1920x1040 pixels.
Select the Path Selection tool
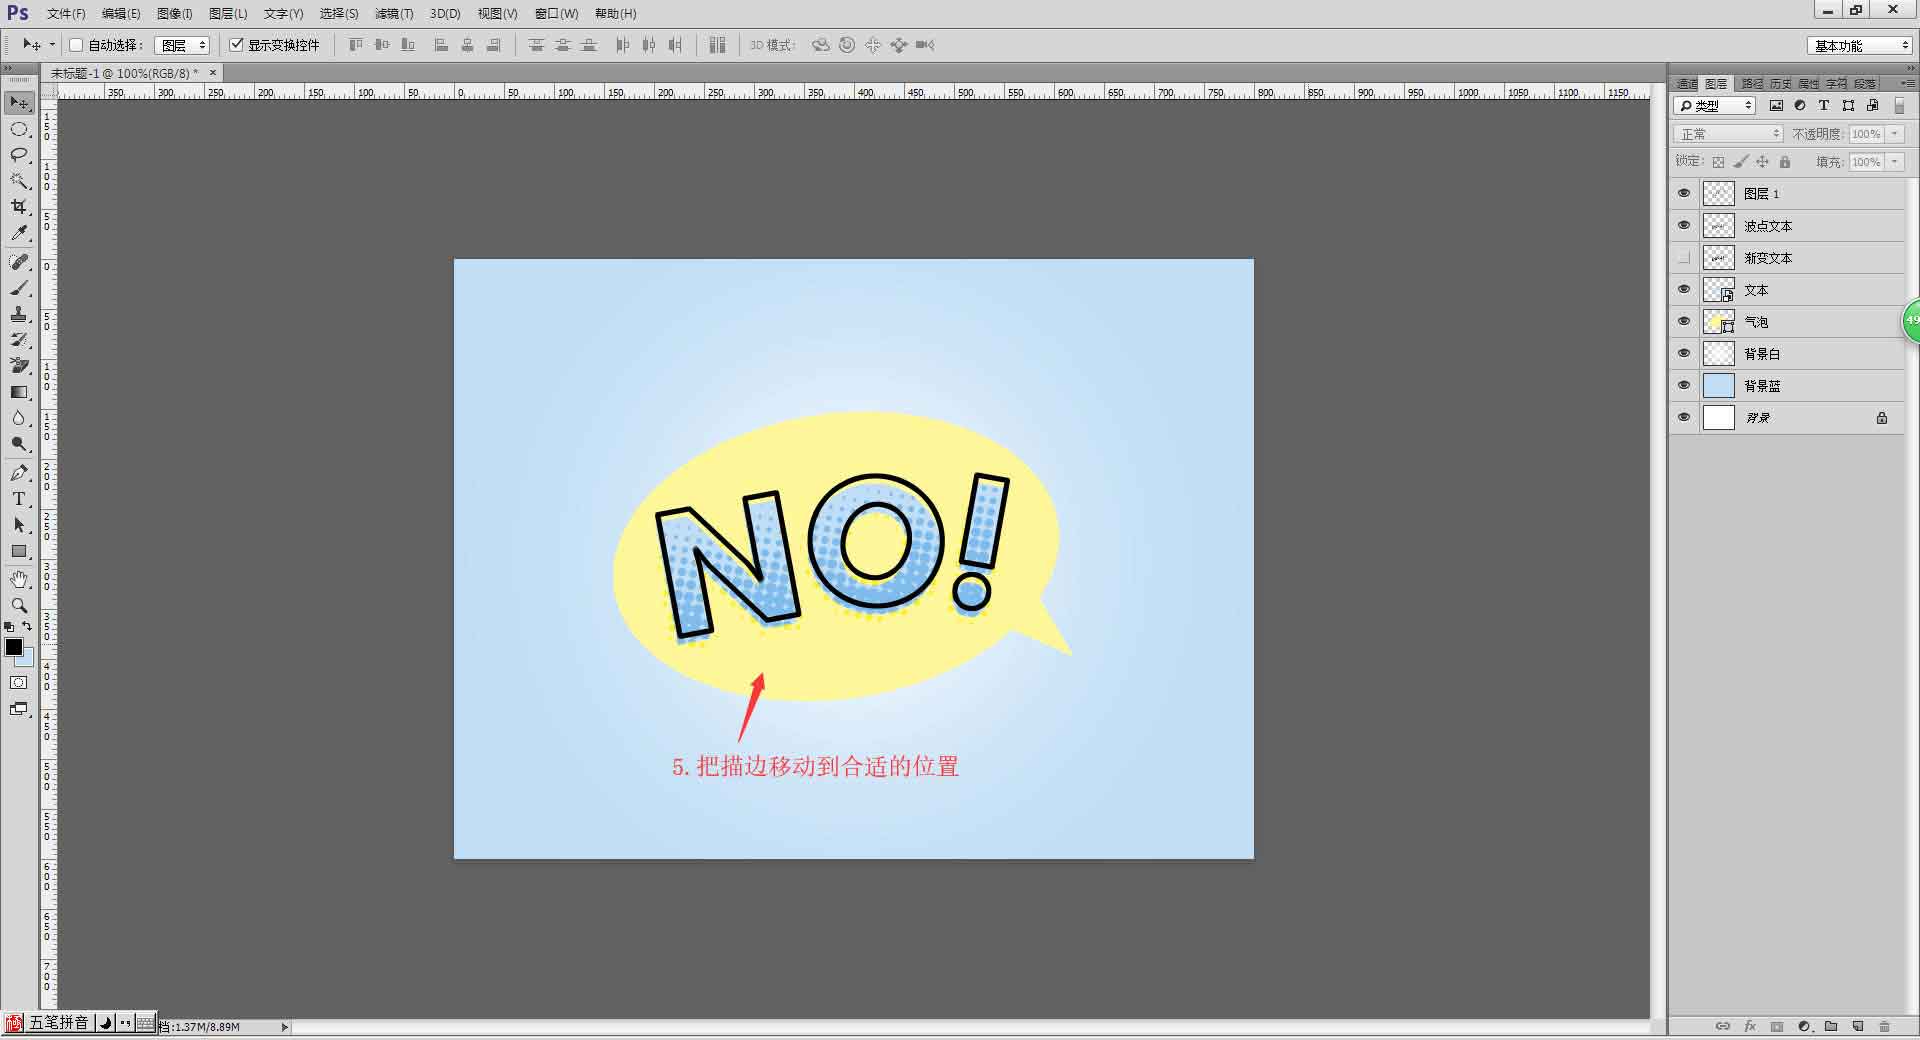tap(19, 525)
